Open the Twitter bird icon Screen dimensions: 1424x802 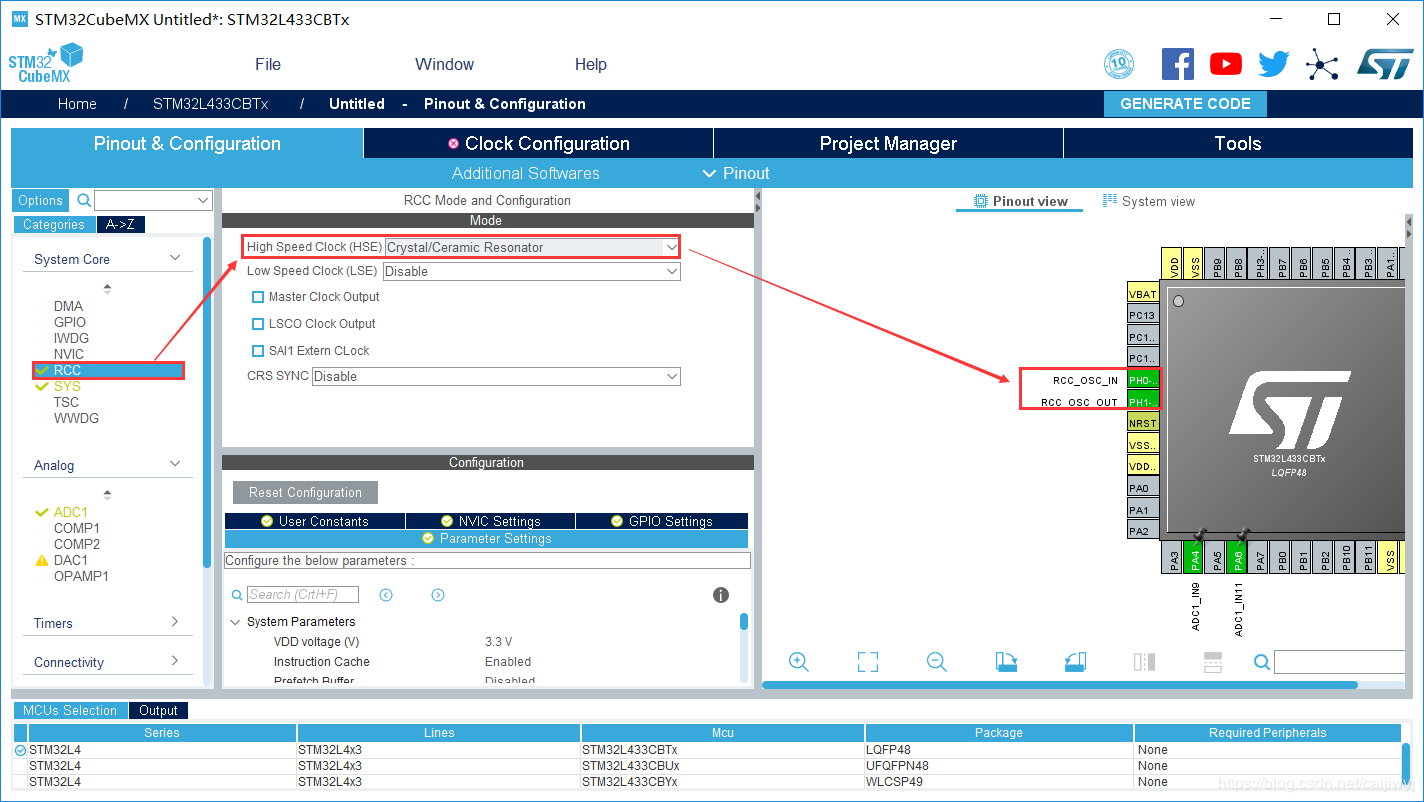tap(1274, 64)
